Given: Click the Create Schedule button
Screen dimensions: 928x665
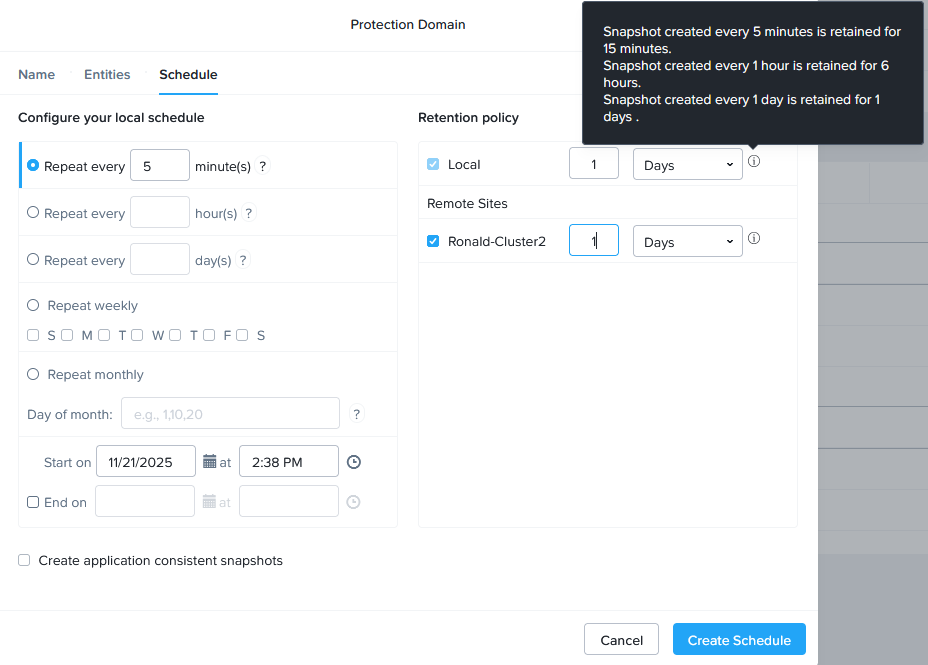Looking at the screenshot, I should (x=739, y=640).
